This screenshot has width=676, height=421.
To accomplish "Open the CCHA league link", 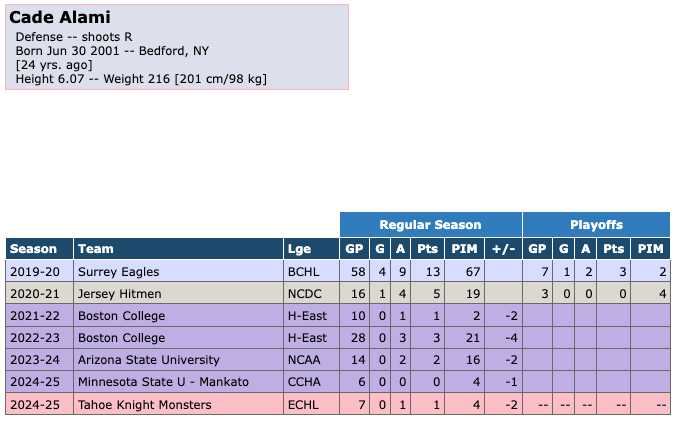I will pyautogui.click(x=302, y=381).
